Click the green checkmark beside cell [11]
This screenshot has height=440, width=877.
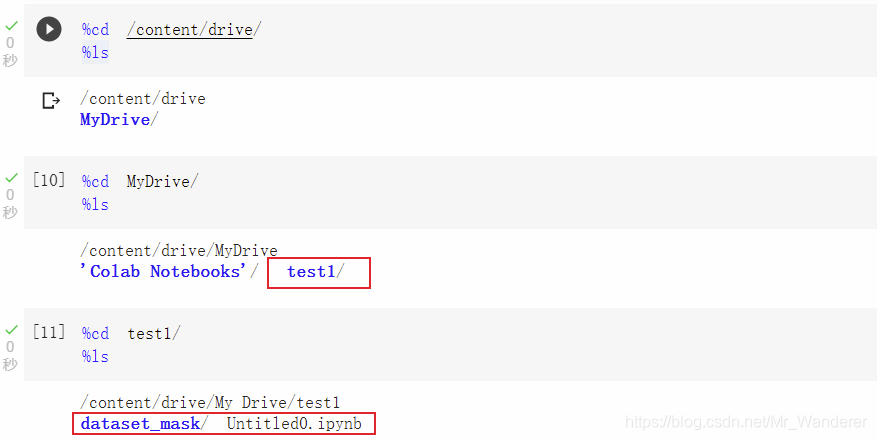(x=11, y=330)
